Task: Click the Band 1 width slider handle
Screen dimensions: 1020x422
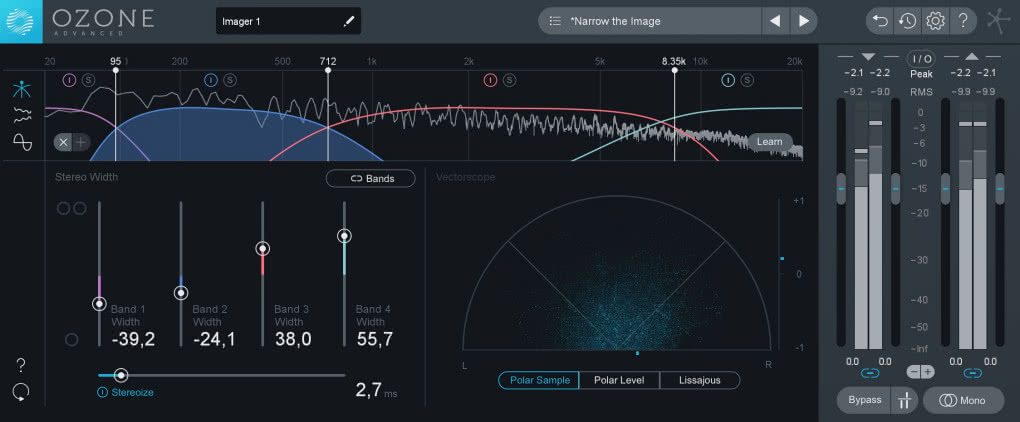Action: coord(100,304)
